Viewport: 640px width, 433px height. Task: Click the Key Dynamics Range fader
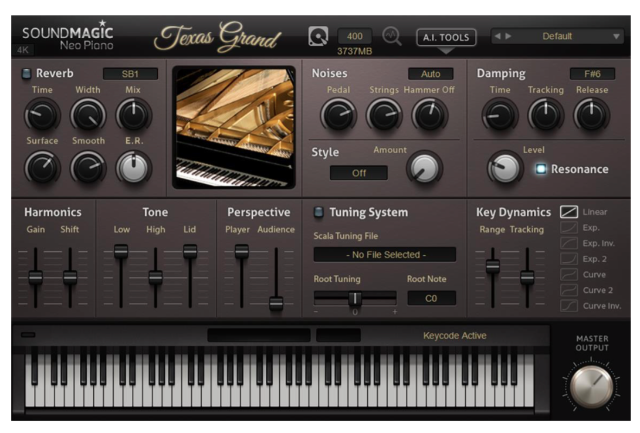pyautogui.click(x=493, y=266)
